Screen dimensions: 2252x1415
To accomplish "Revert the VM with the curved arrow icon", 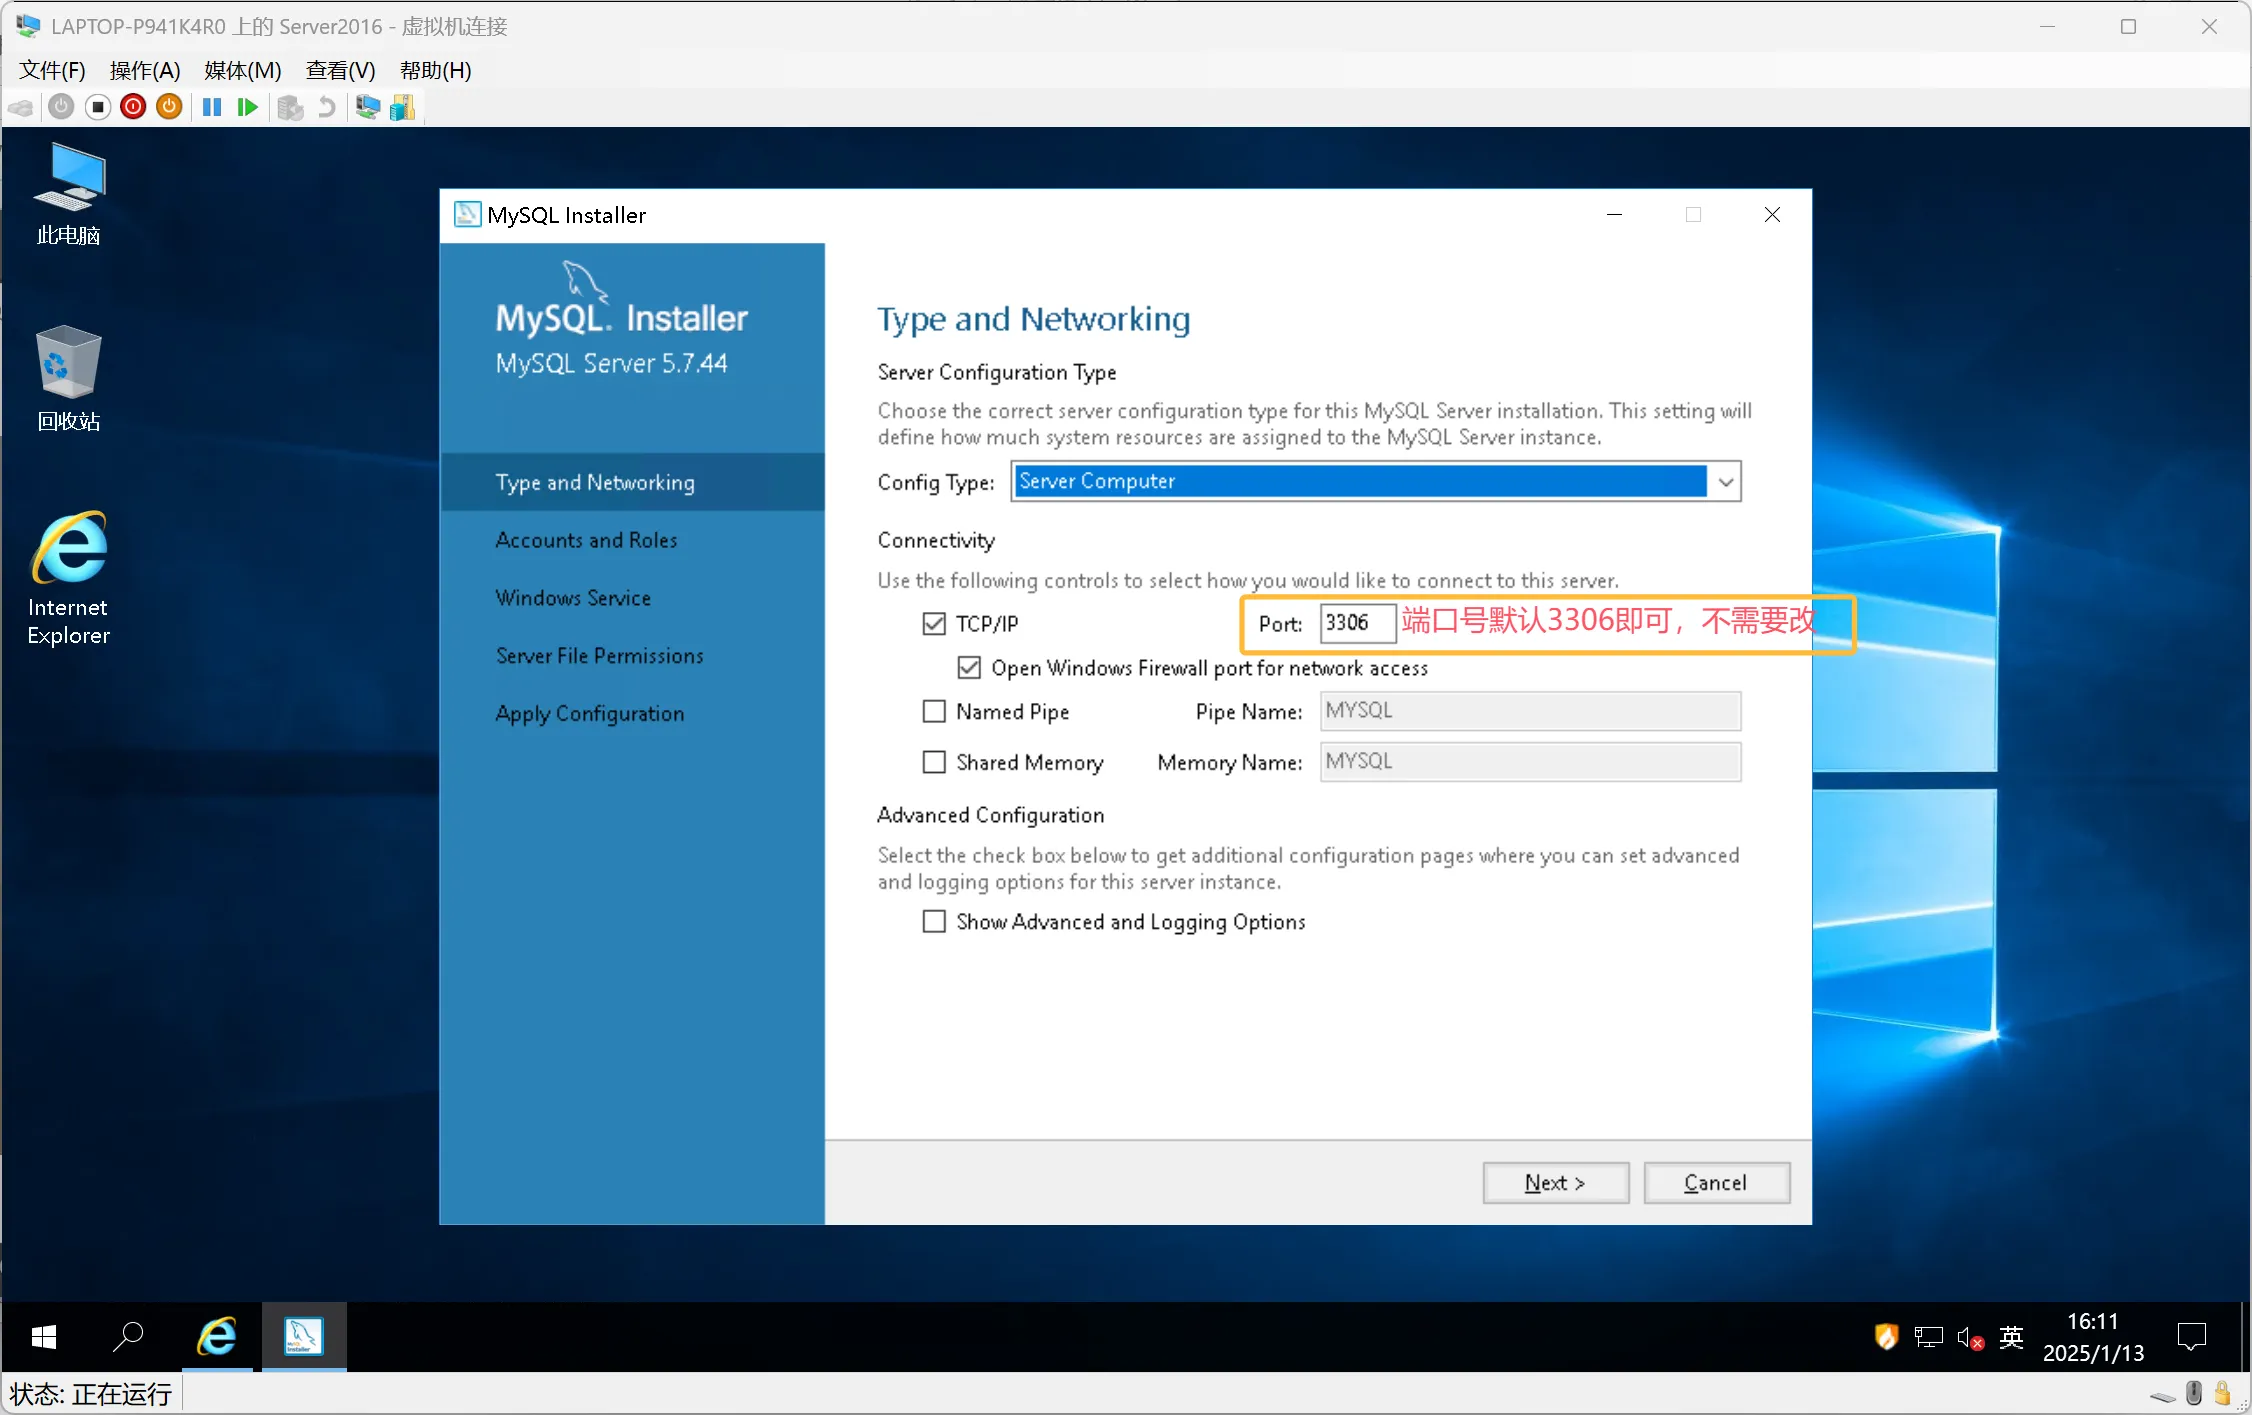I will click(x=326, y=107).
